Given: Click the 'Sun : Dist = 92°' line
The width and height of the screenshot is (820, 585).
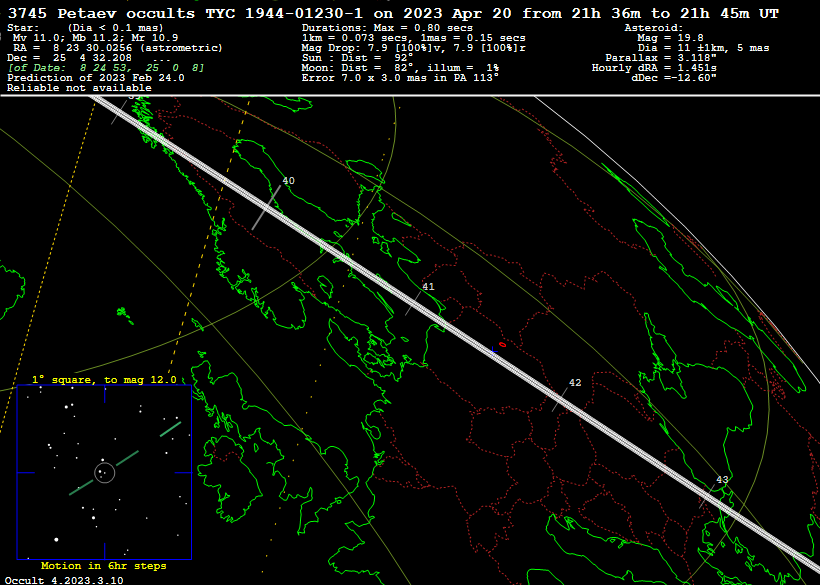Looking at the screenshot, I should [357, 58].
